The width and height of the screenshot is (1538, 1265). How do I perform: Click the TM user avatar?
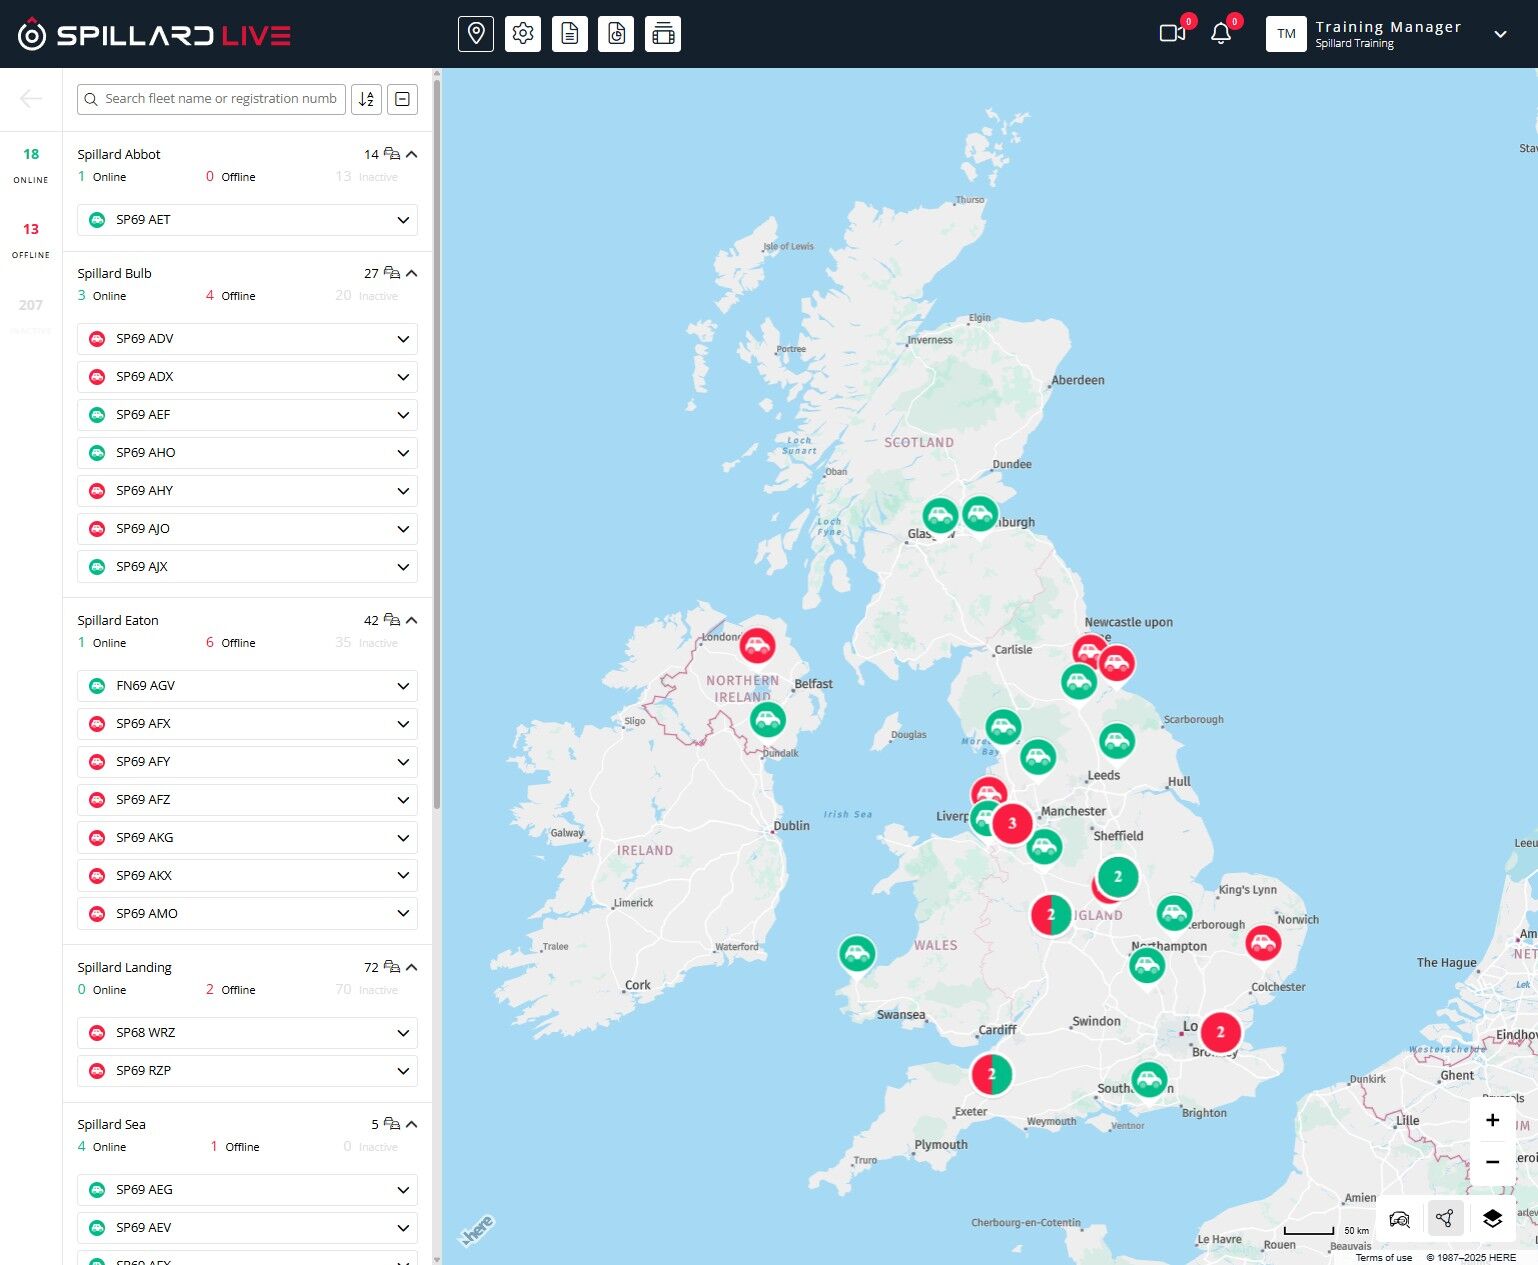click(1286, 34)
